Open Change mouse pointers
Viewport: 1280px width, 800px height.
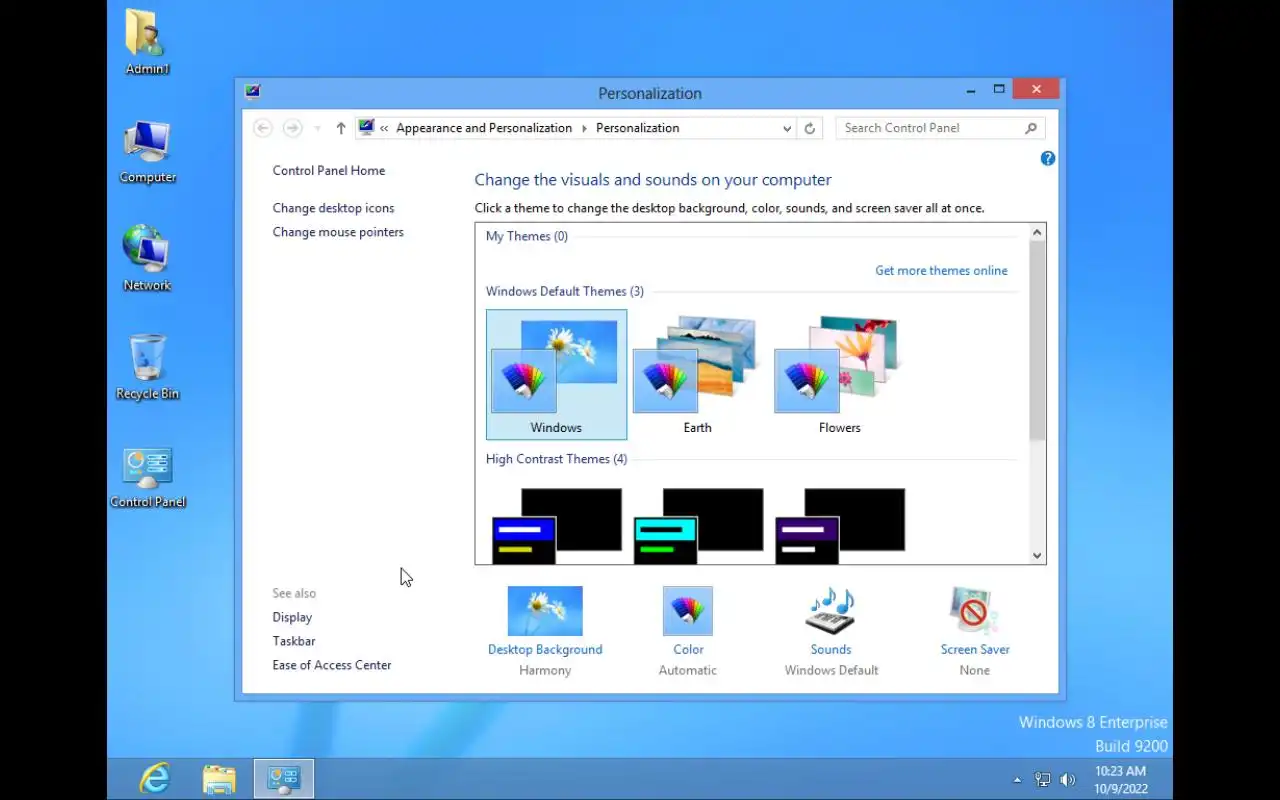coord(338,232)
